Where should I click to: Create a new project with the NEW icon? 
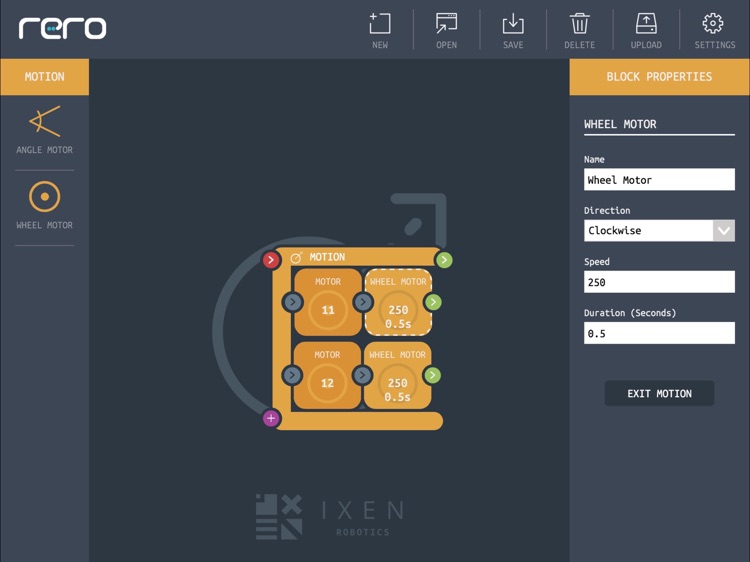click(x=380, y=29)
